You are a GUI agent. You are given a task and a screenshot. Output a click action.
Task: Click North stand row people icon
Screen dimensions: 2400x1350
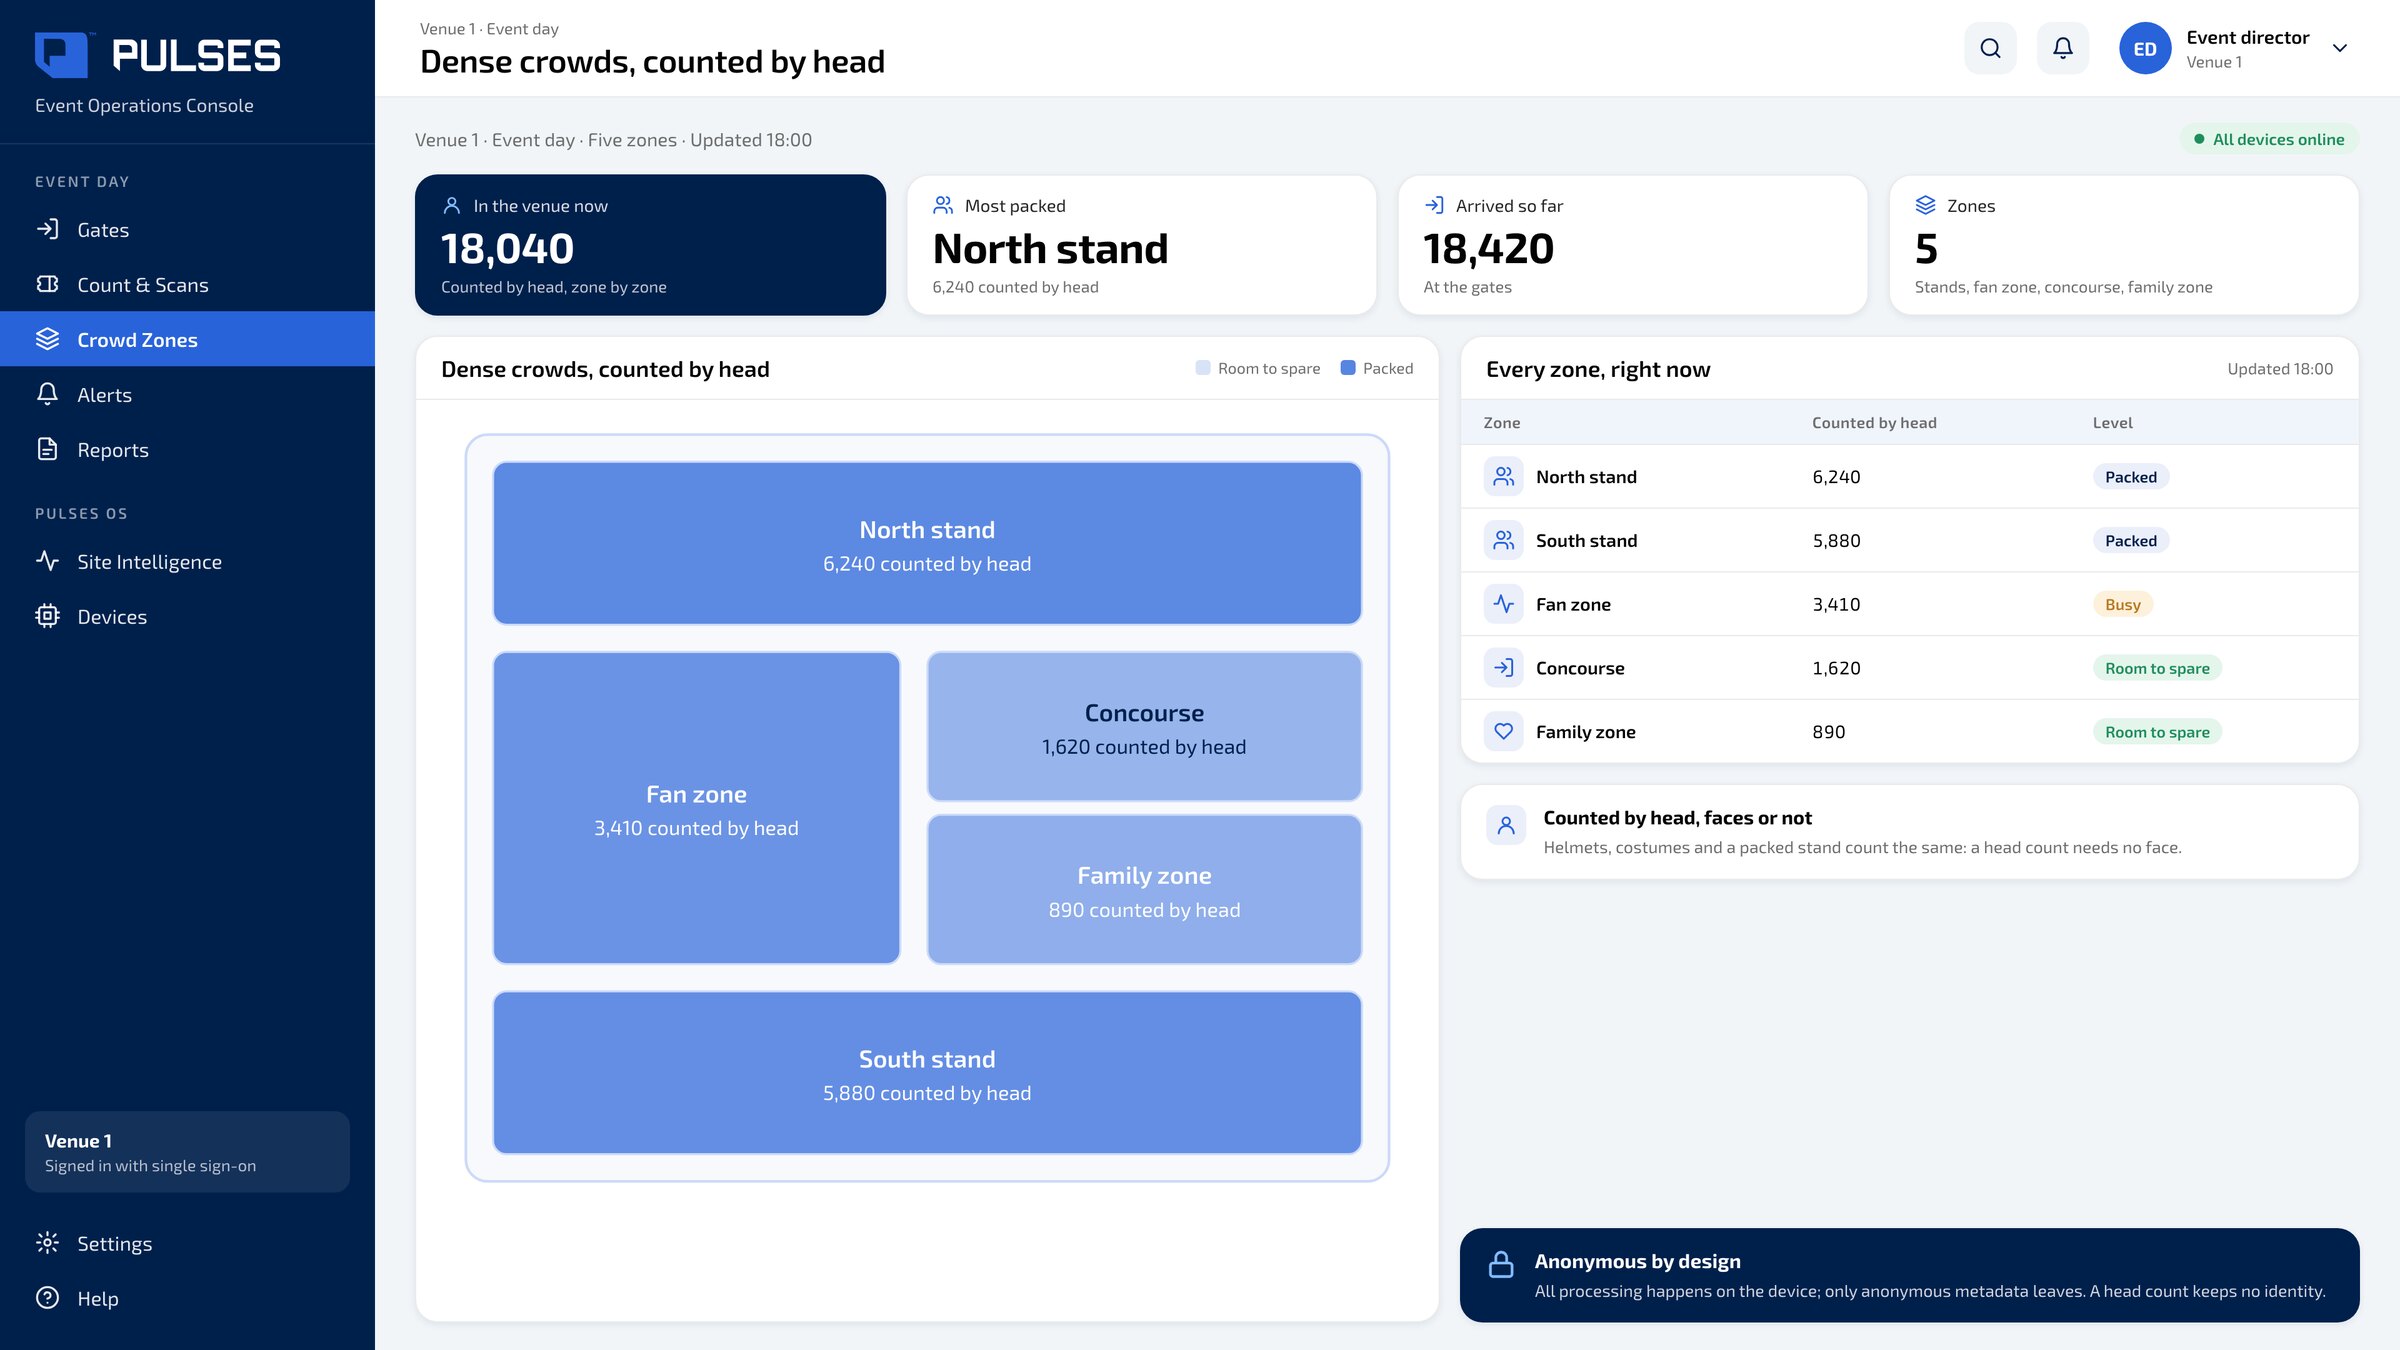click(1503, 477)
